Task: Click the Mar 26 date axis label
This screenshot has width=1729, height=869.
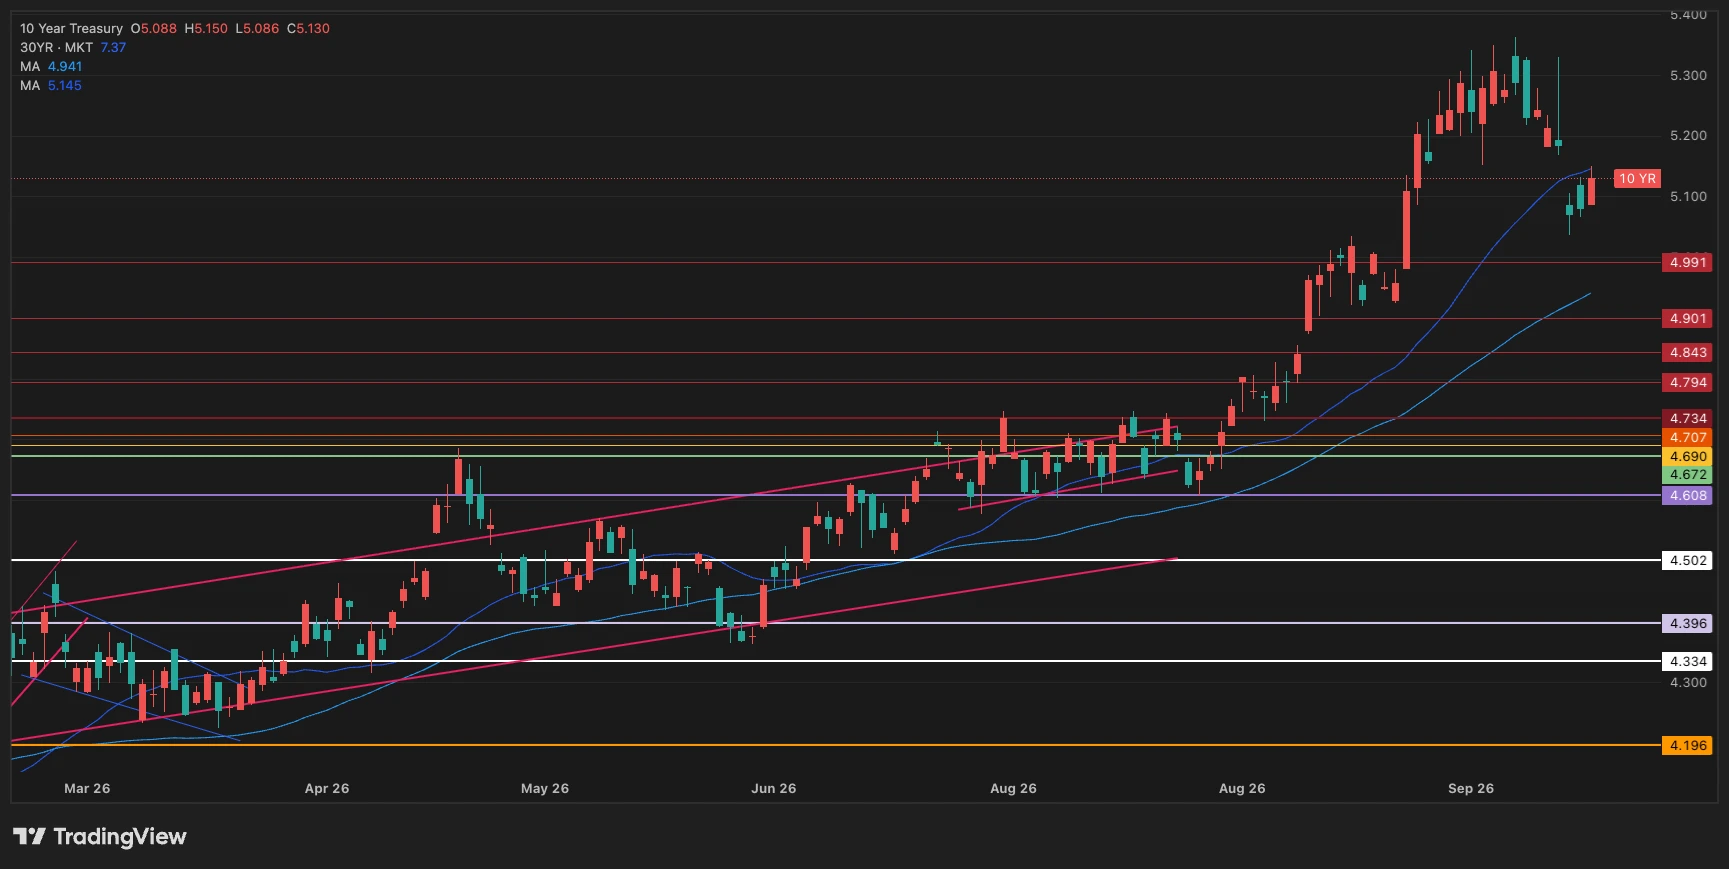Action: pyautogui.click(x=87, y=788)
